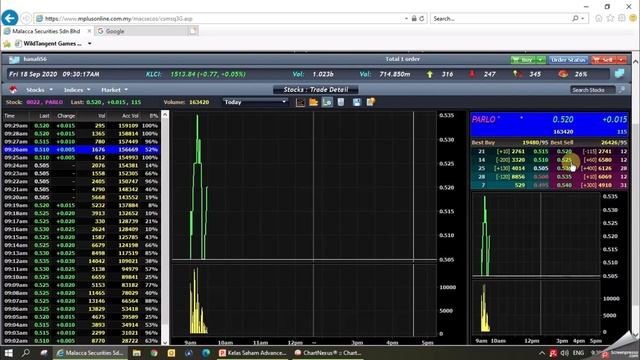Click the trade table scrollbar up arrow
Screen dimensions: 640x360
[165, 115]
